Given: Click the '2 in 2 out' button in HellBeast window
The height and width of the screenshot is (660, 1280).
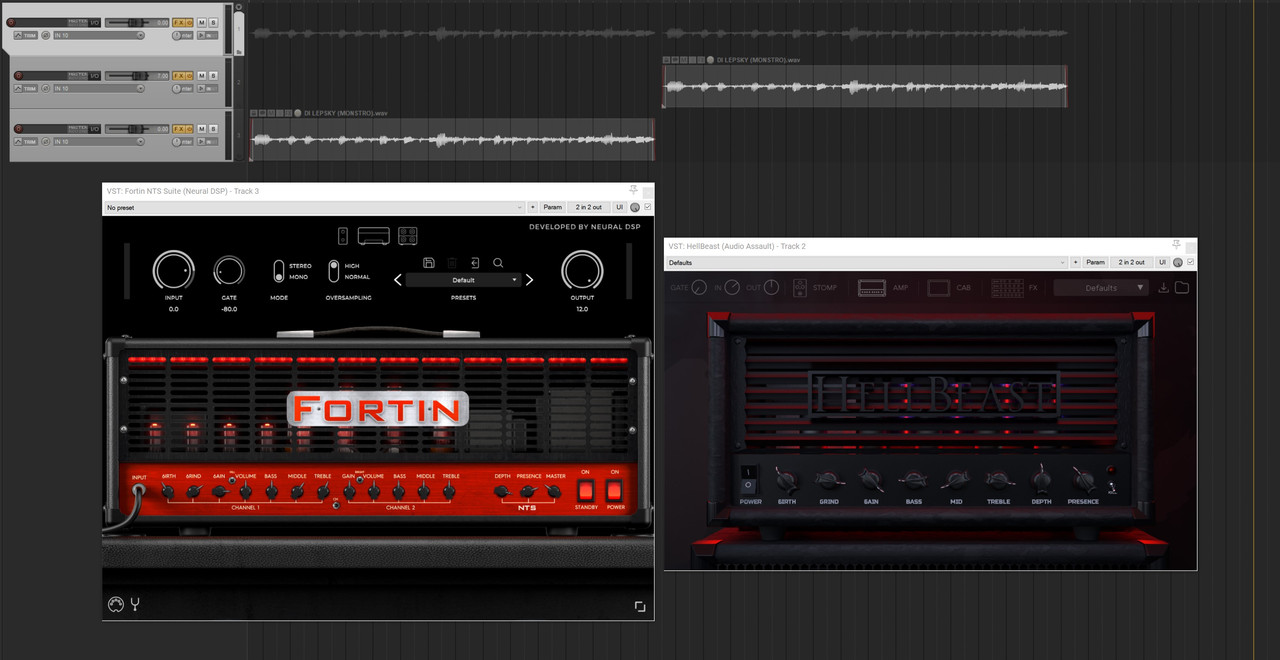Looking at the screenshot, I should click(1131, 262).
